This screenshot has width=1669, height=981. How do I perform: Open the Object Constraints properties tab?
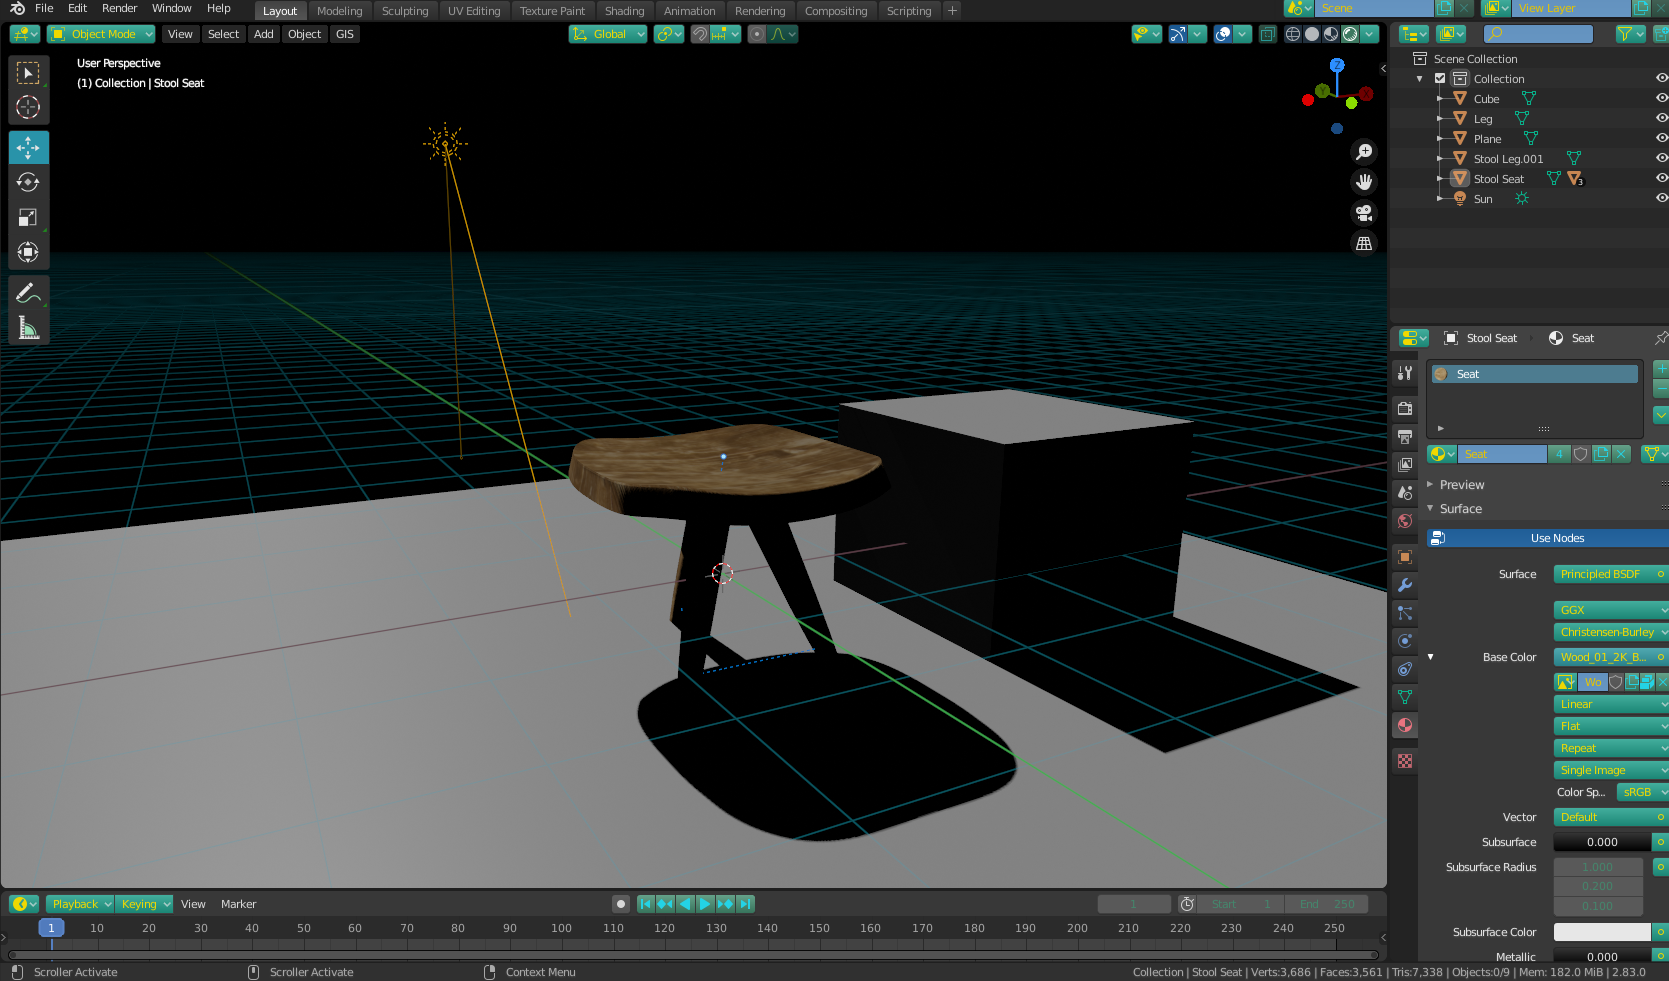(1405, 669)
